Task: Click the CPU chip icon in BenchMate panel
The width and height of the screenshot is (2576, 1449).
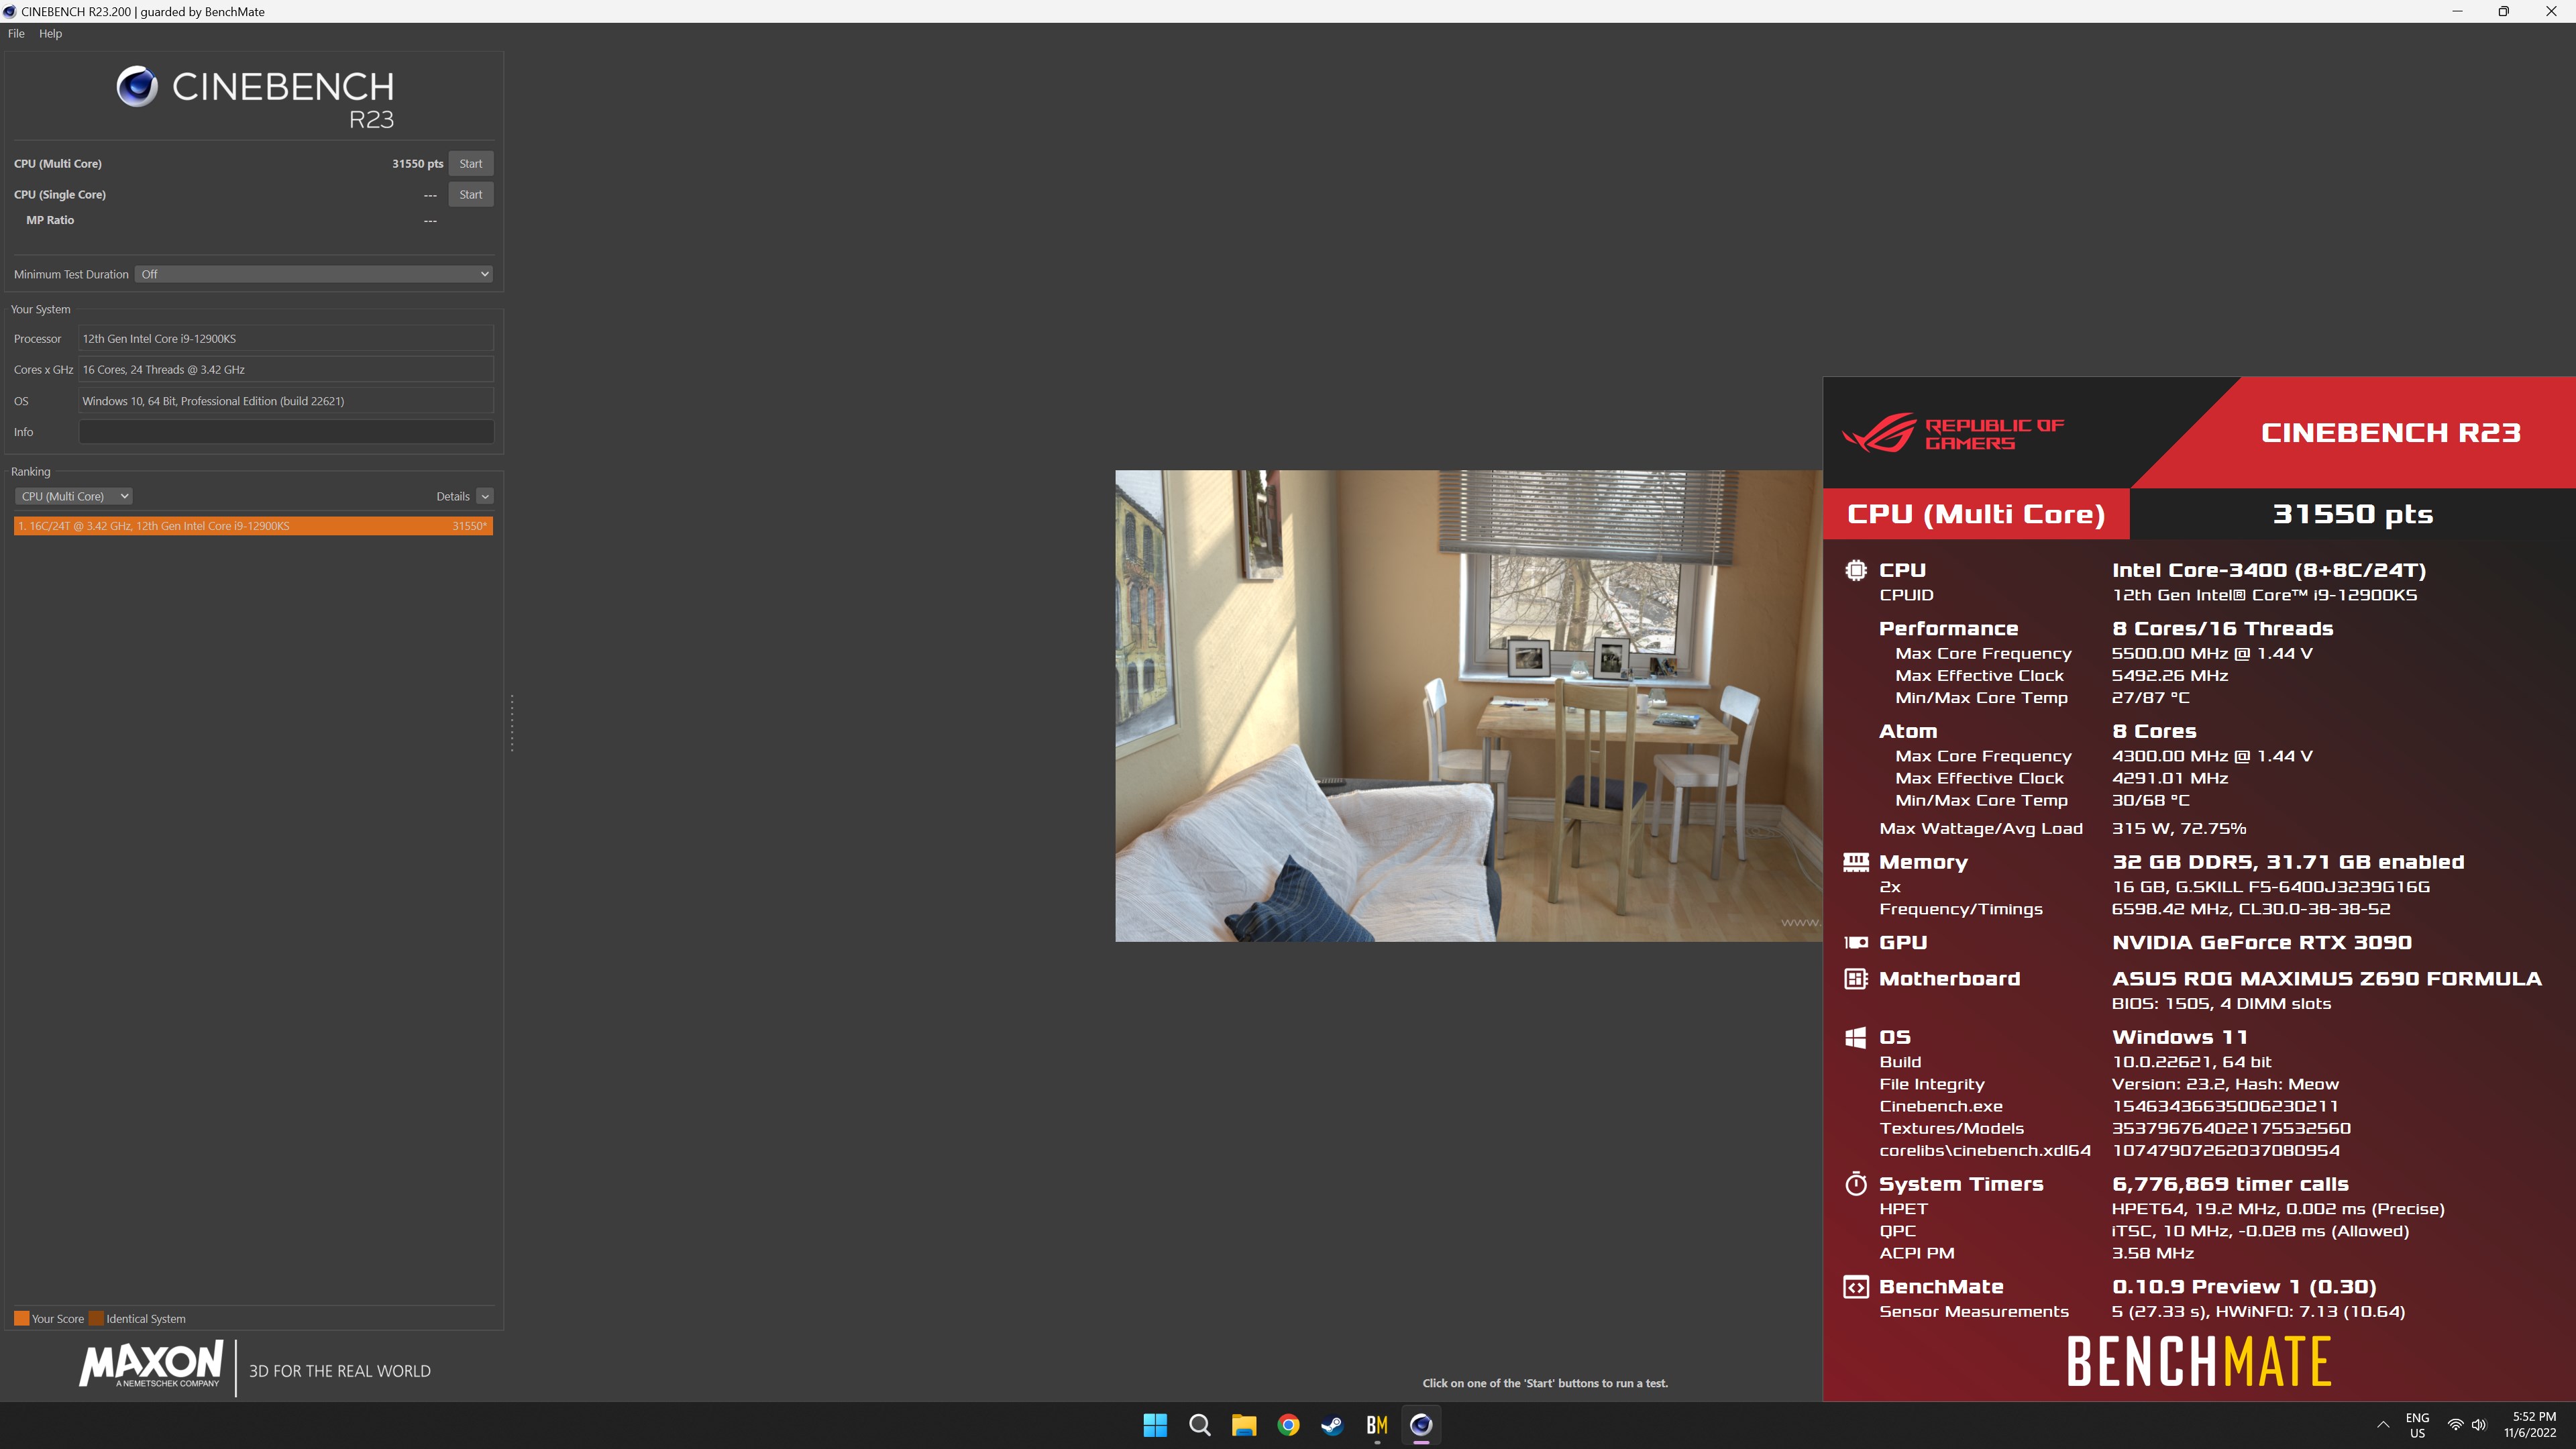Action: (1855, 570)
